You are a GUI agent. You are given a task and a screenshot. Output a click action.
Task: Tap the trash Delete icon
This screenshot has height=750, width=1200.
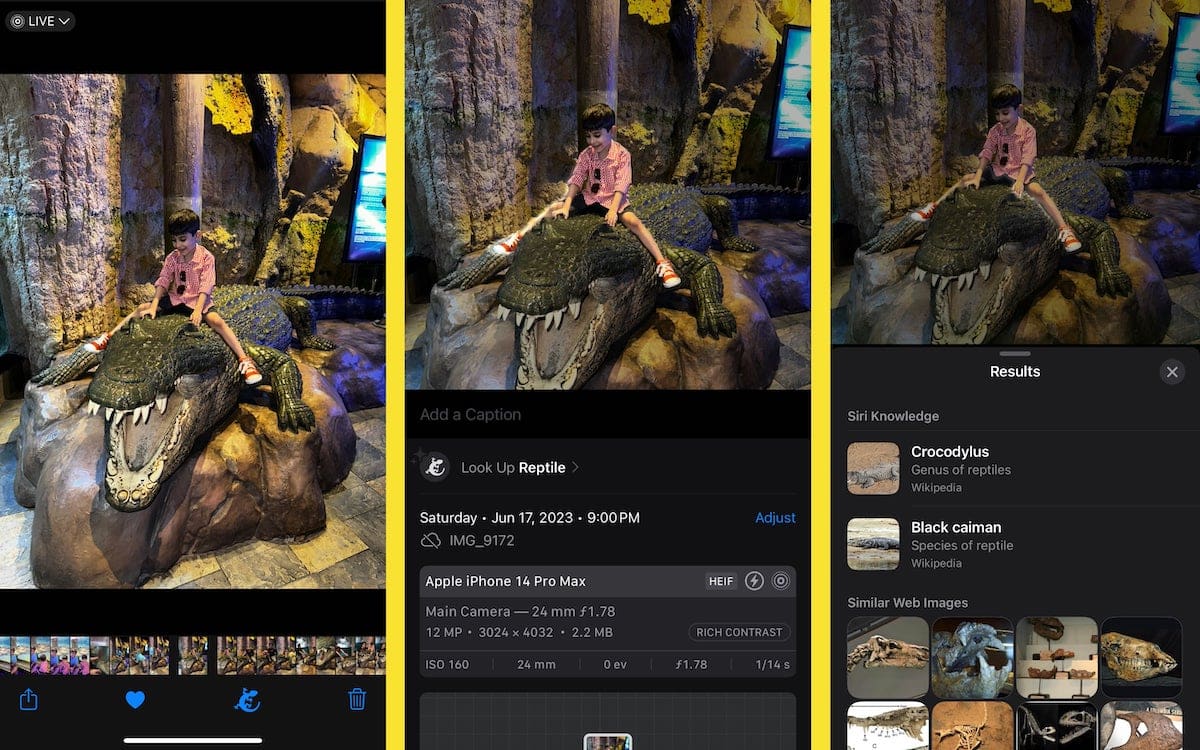pyautogui.click(x=357, y=700)
